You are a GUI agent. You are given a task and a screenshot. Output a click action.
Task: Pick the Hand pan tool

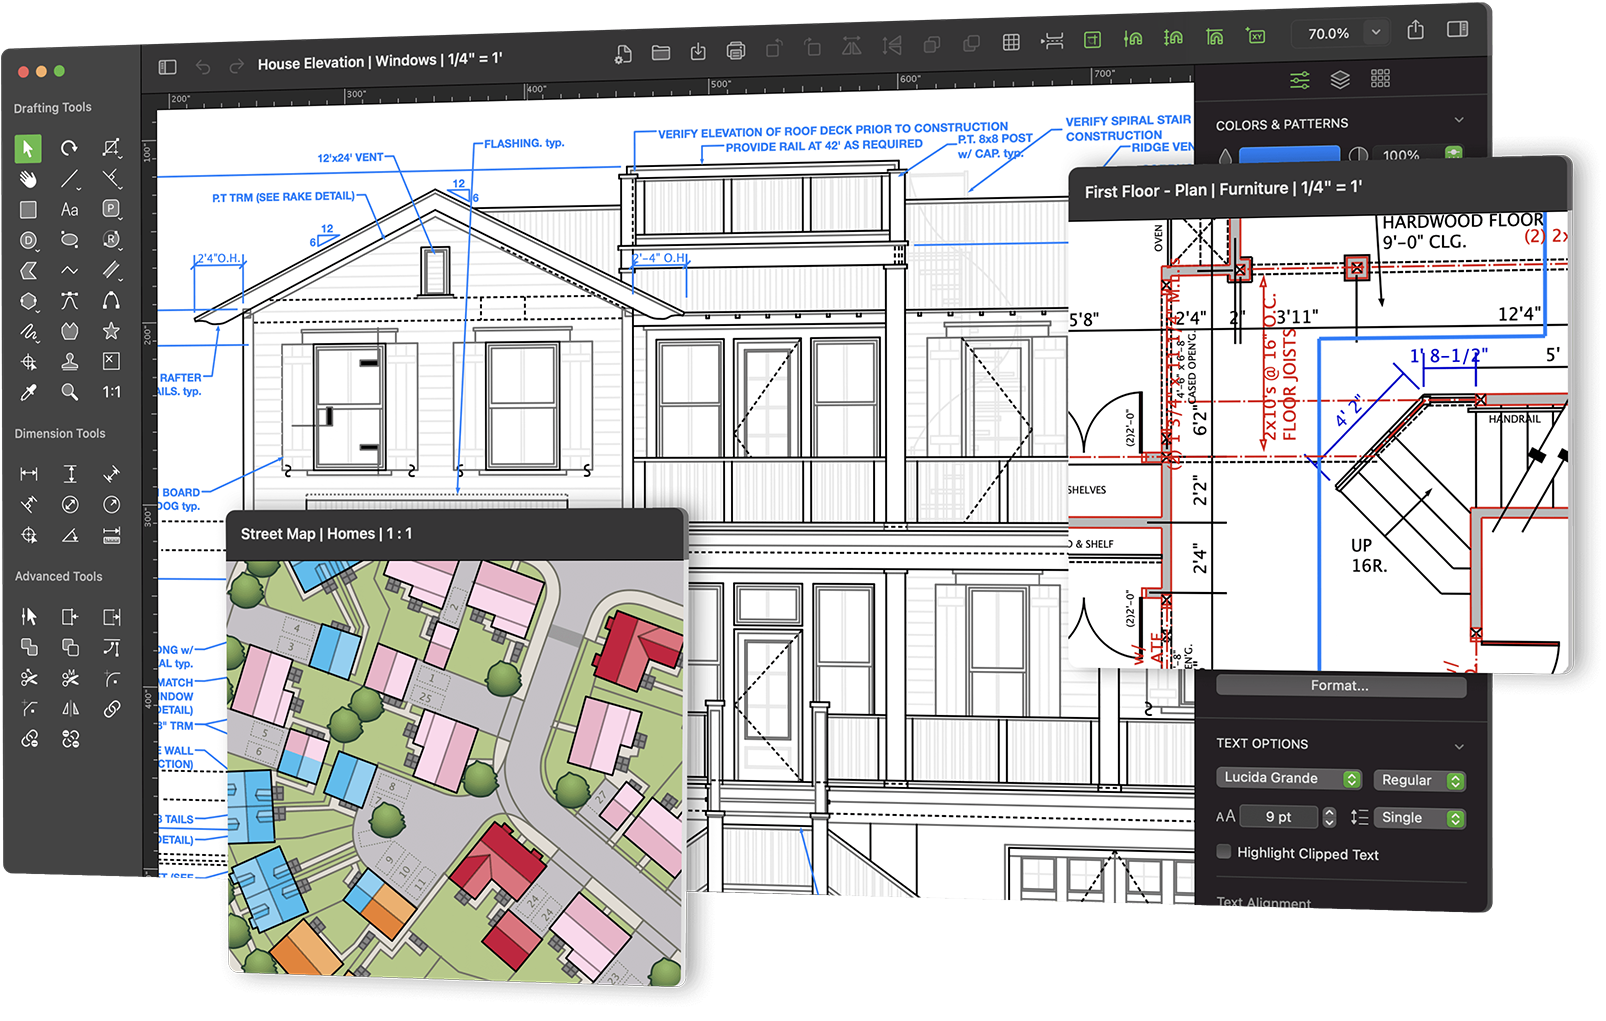click(x=28, y=179)
